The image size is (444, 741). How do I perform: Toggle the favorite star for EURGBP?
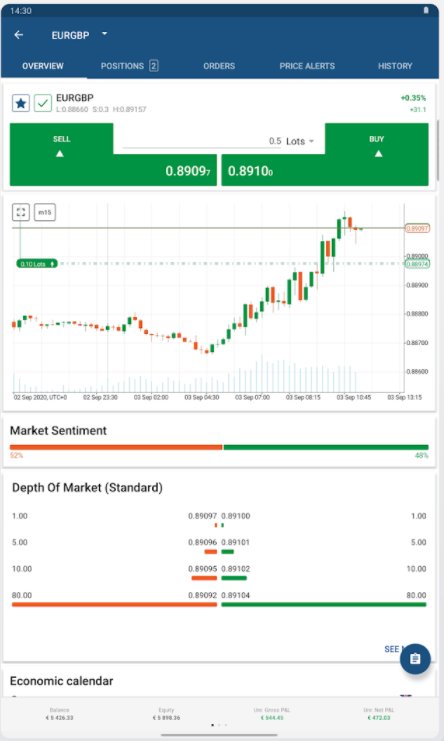(x=21, y=103)
